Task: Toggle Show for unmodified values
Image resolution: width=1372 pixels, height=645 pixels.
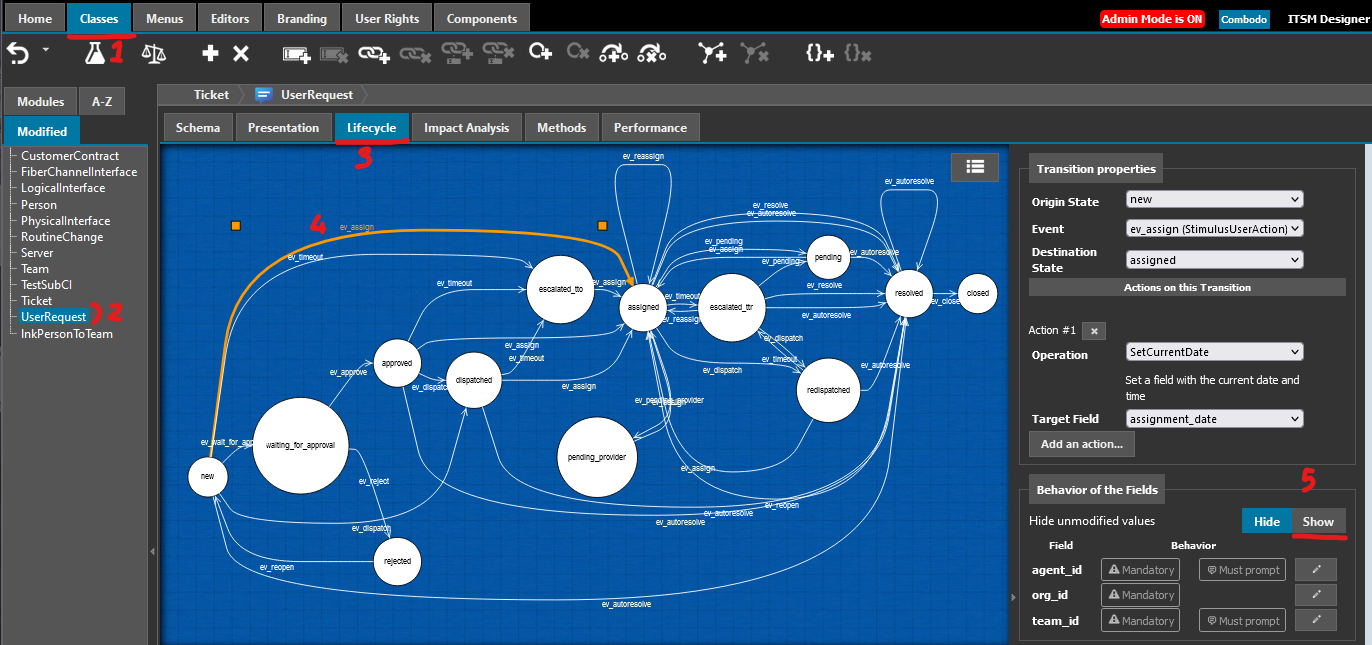Action: (1318, 521)
